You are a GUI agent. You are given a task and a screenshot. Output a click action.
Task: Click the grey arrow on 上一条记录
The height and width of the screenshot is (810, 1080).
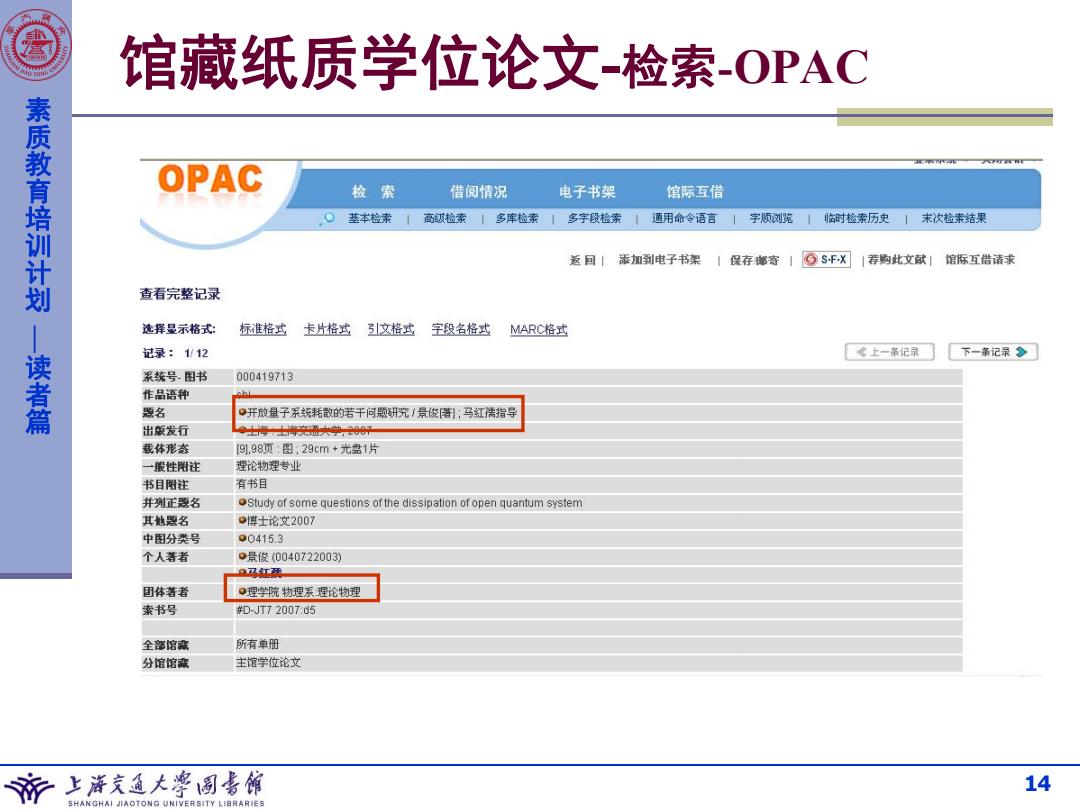(861, 352)
